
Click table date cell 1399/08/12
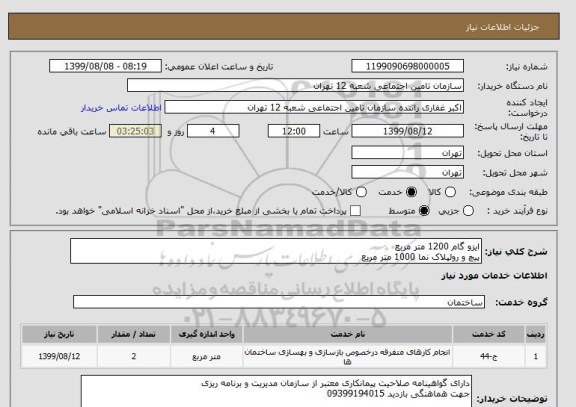point(59,356)
